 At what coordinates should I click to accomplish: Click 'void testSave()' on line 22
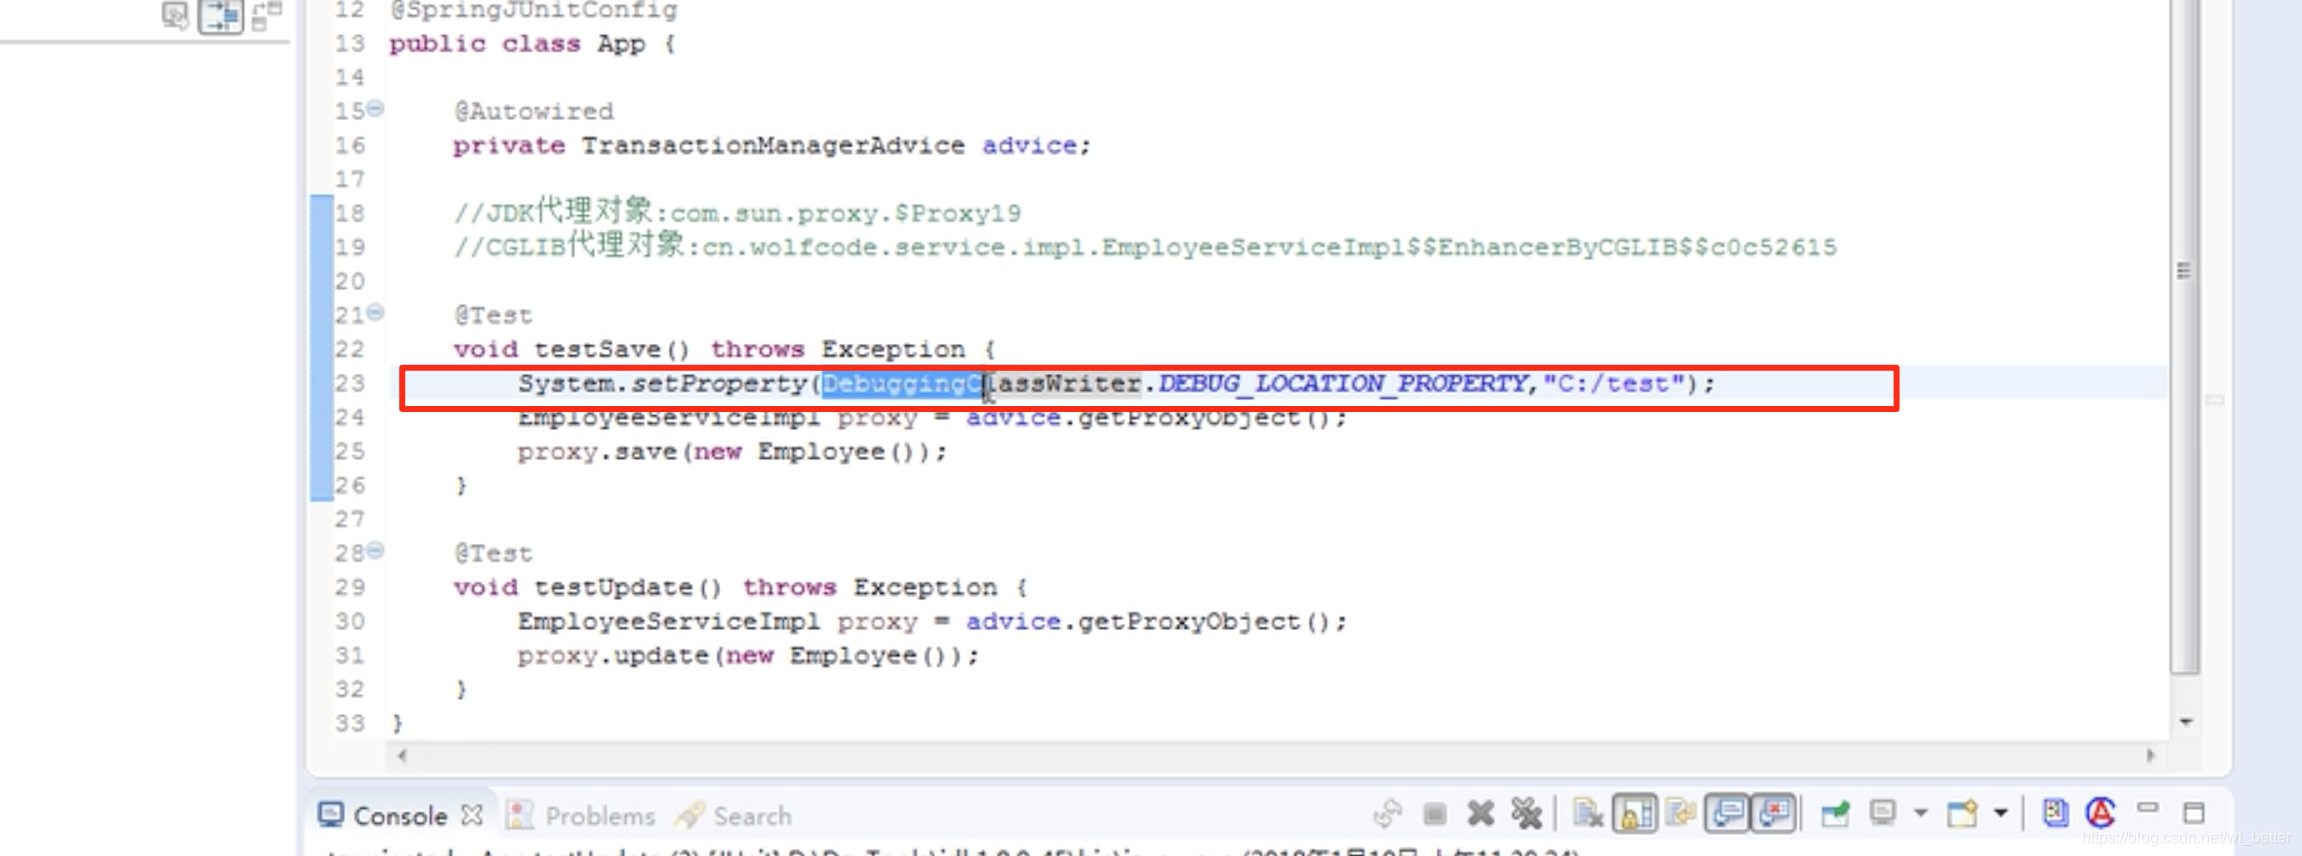click(571, 350)
